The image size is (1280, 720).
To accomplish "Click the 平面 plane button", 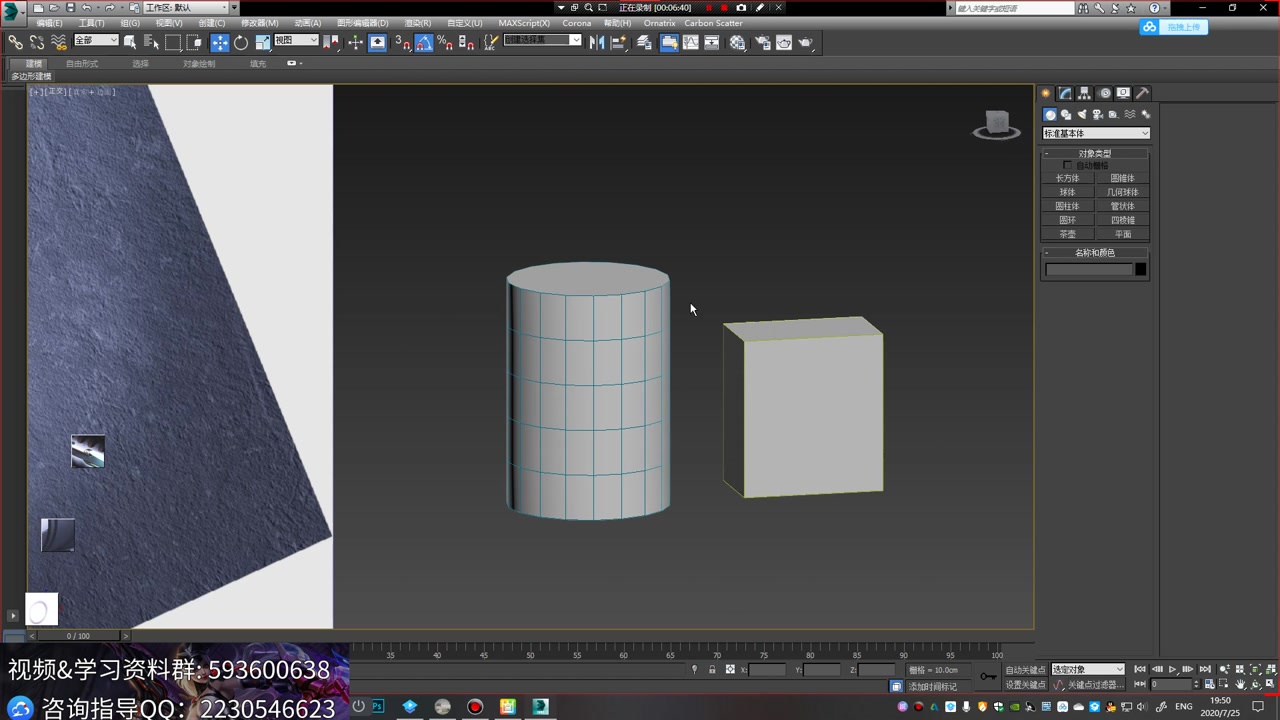I will click(1122, 234).
